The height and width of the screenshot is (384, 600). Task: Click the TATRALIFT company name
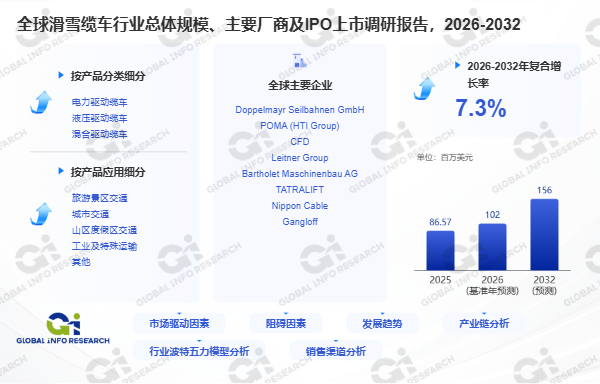point(300,190)
